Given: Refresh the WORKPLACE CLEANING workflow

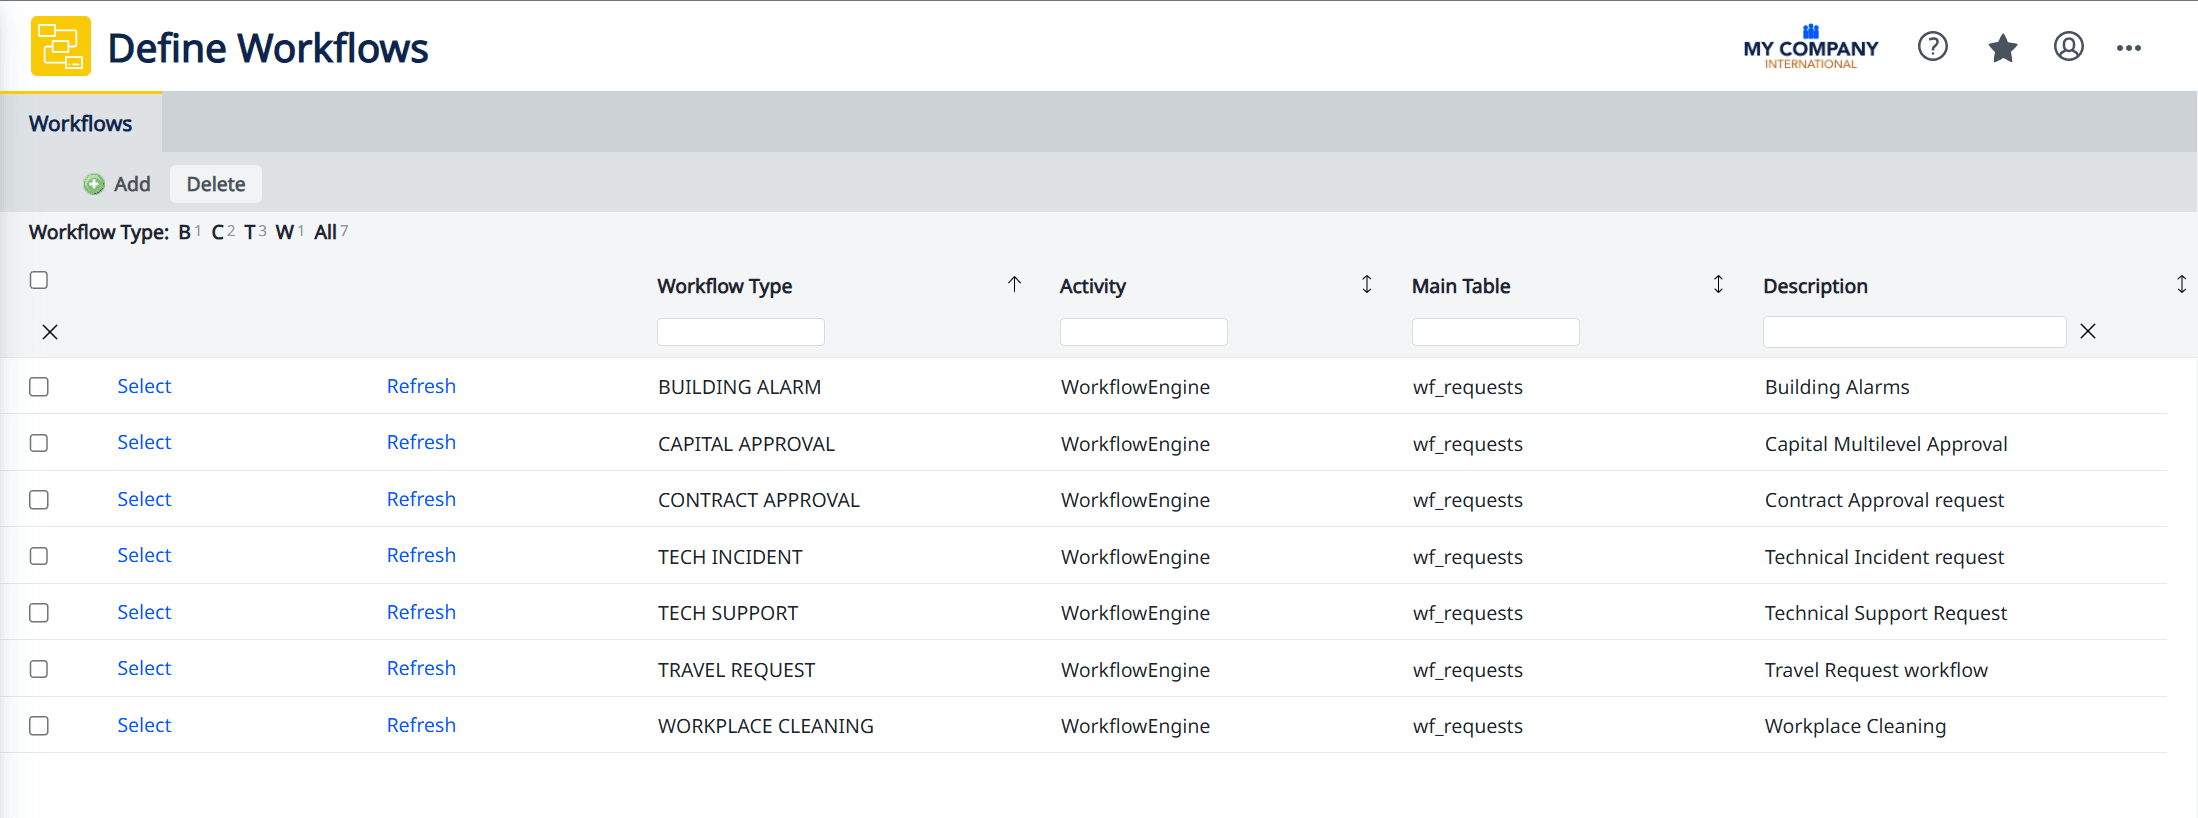Looking at the screenshot, I should (421, 725).
